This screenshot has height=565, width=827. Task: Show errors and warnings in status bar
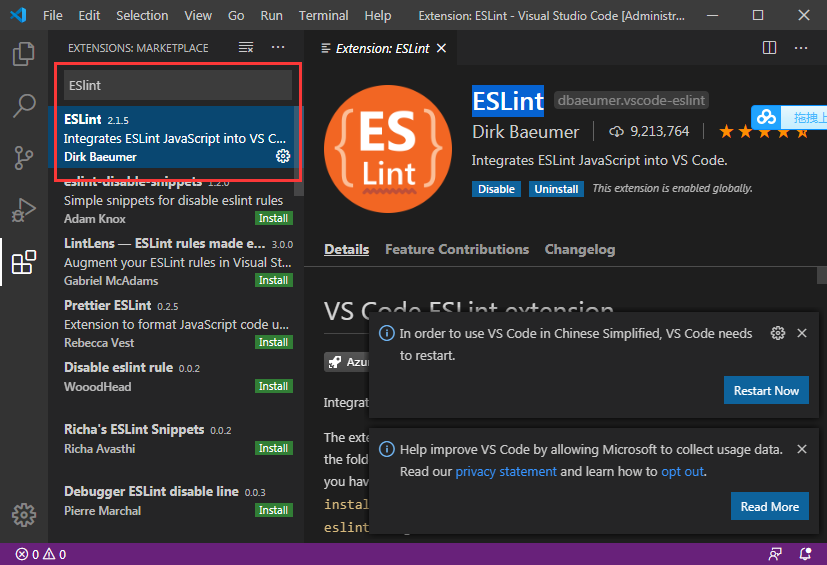pos(41,554)
